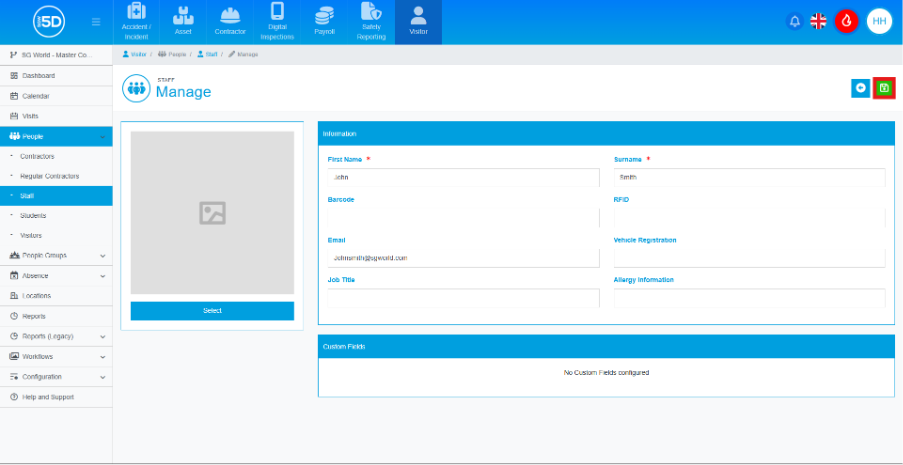Click the Custom Fields panel header

click(606, 346)
